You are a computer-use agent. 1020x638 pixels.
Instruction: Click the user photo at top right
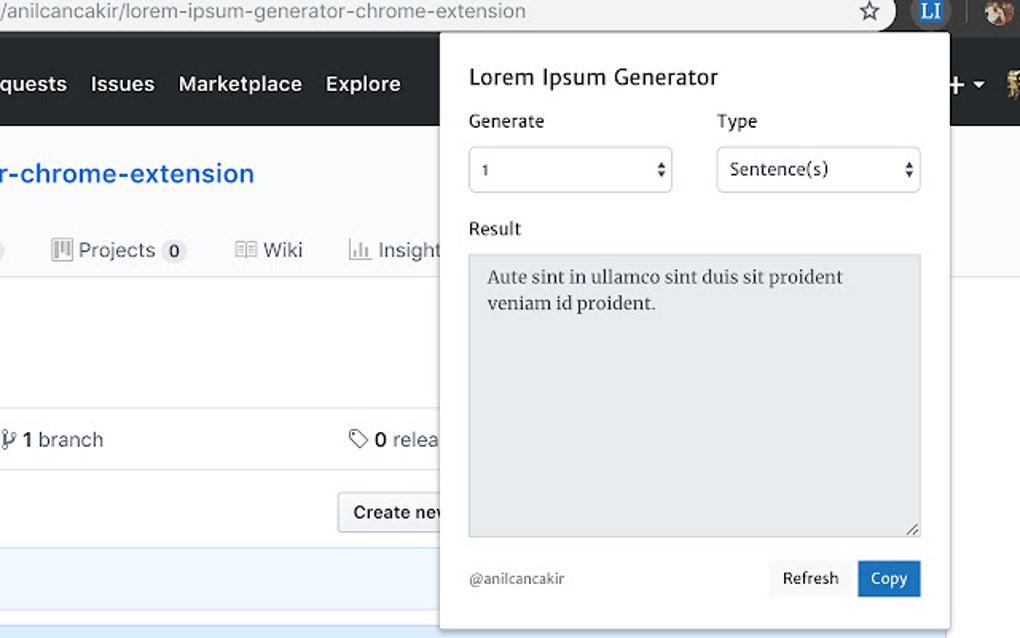point(1000,13)
